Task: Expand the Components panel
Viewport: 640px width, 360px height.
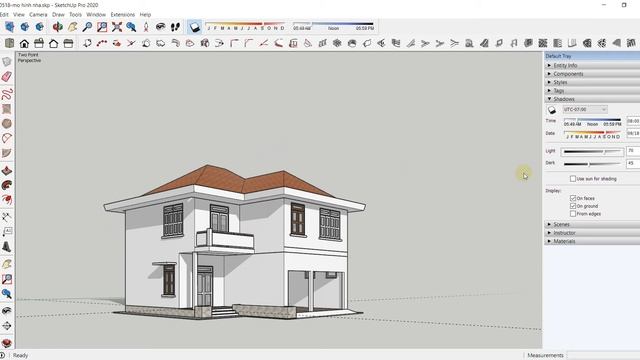Action: [x=592, y=74]
